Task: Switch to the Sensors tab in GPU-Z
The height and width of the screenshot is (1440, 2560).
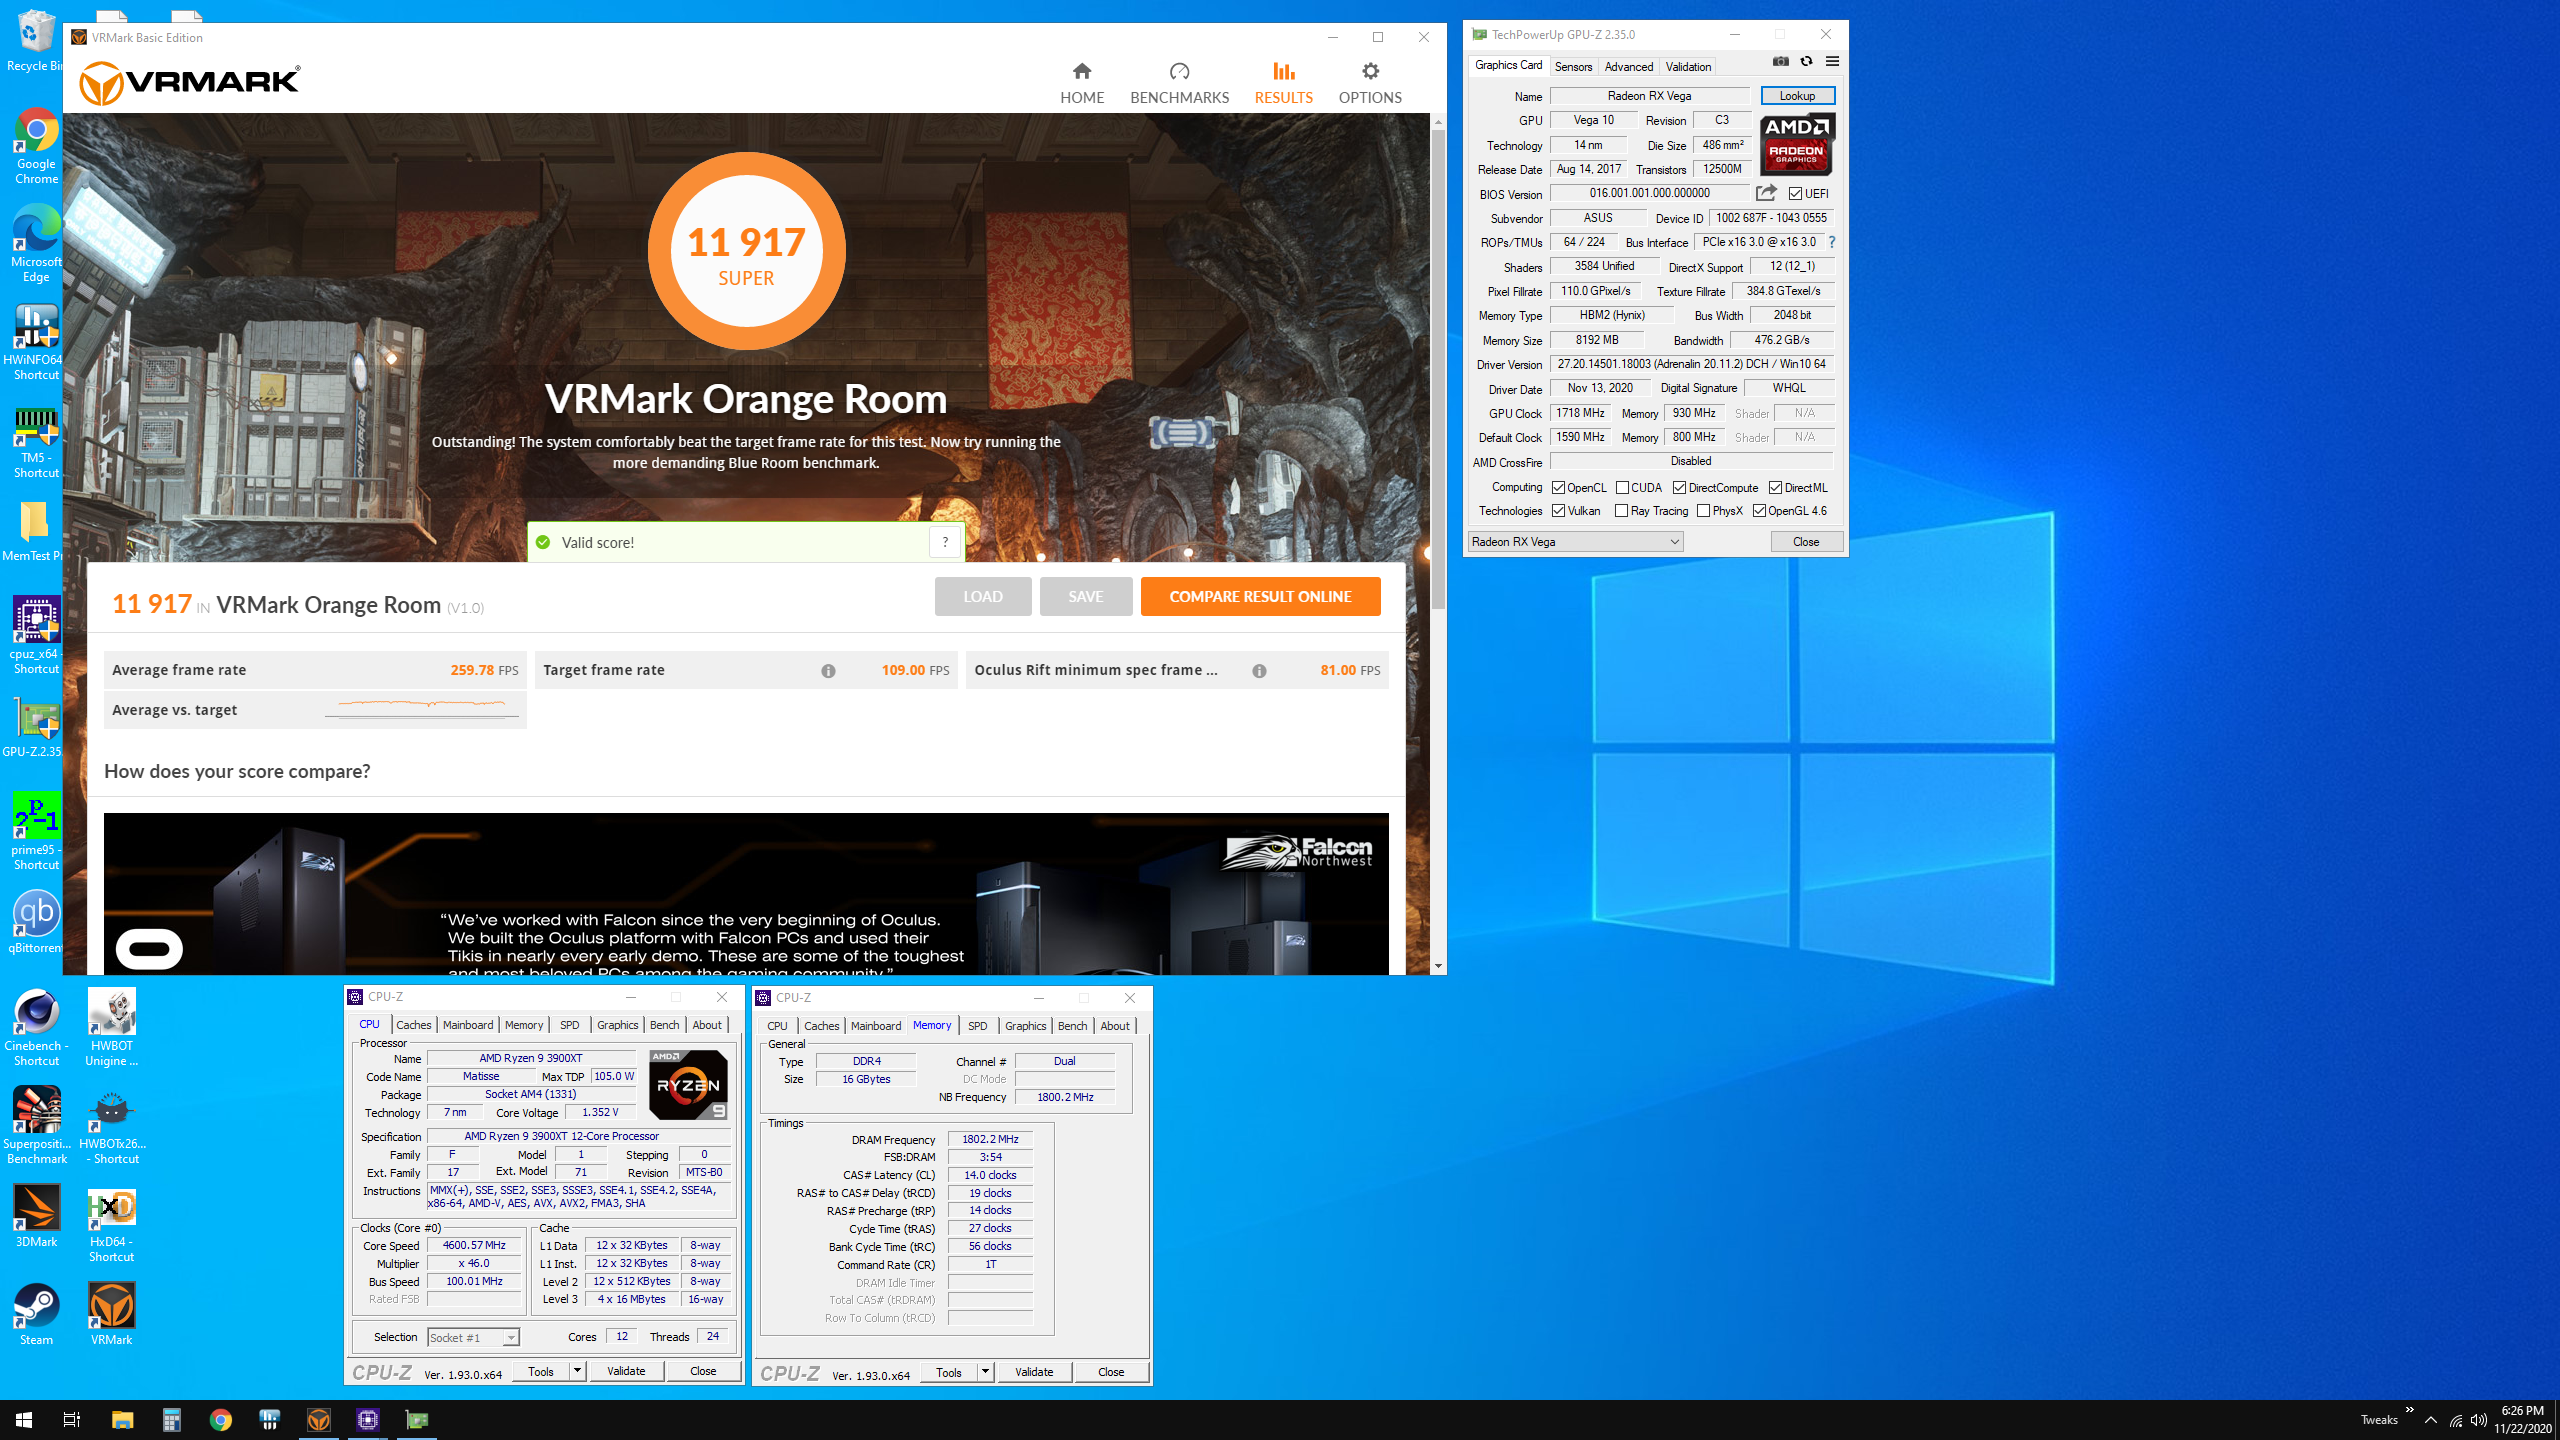Action: 1573,67
